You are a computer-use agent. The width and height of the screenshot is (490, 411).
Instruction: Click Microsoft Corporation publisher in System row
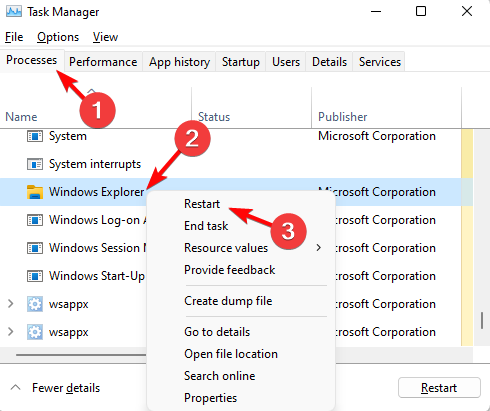point(377,136)
